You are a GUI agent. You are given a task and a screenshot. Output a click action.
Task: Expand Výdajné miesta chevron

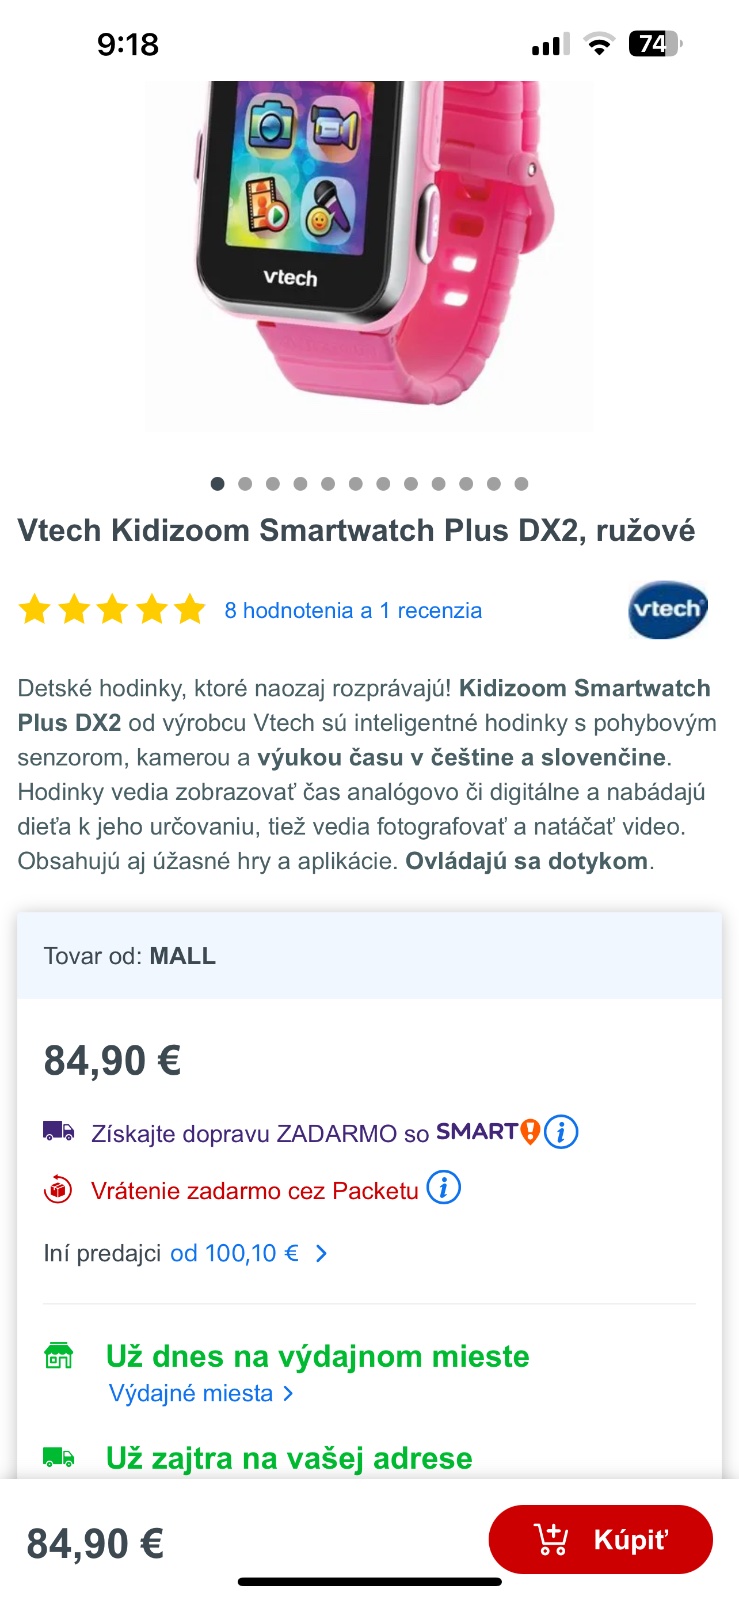click(x=288, y=1393)
